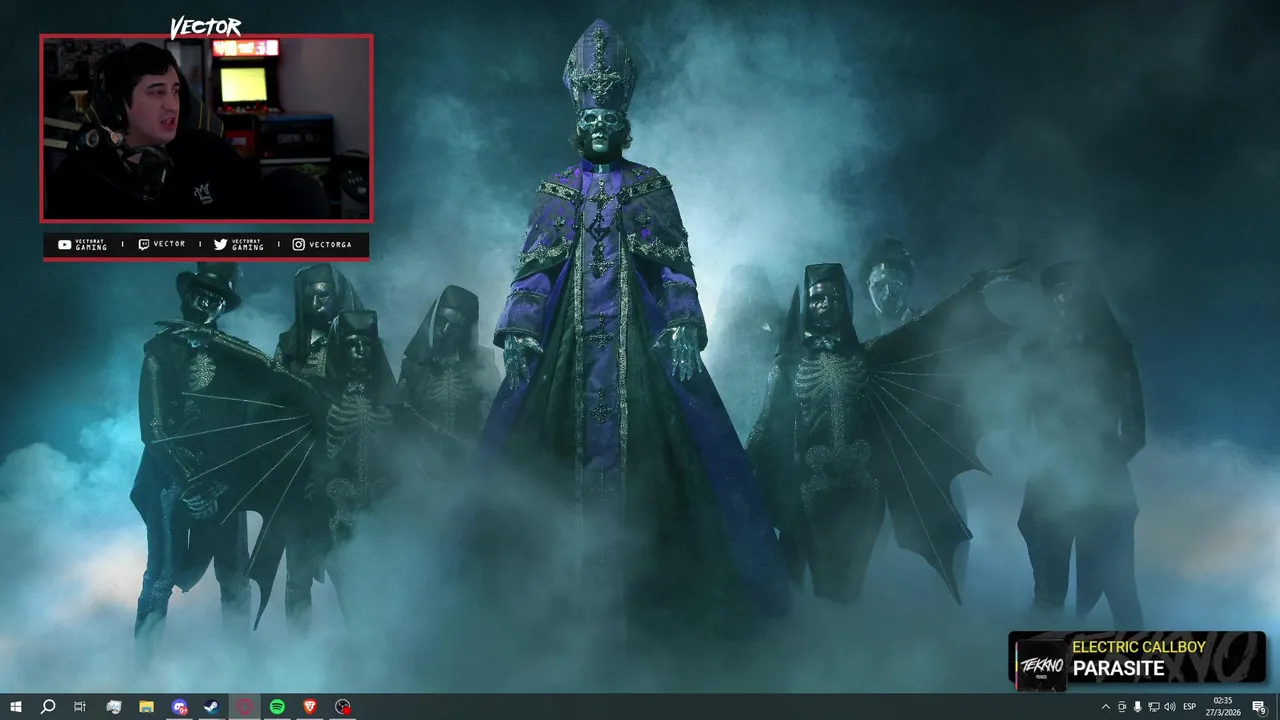Open Discord from the taskbar
Screen dimensions: 1280x720
pos(179,707)
